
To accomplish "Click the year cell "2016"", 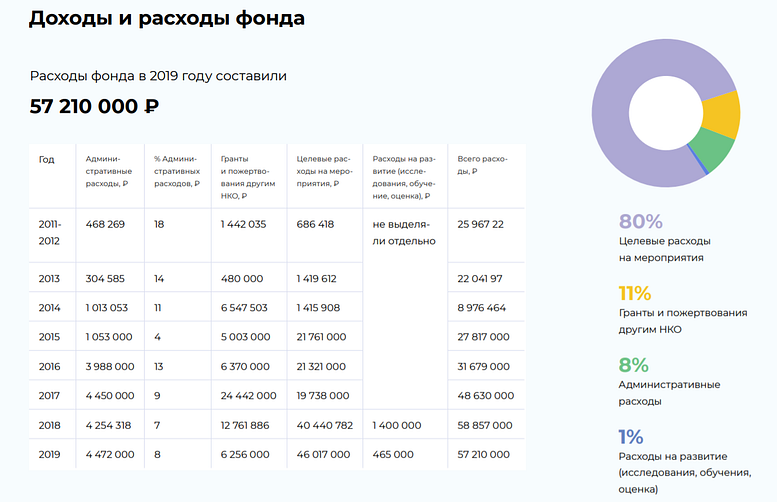I will pos(50,367).
